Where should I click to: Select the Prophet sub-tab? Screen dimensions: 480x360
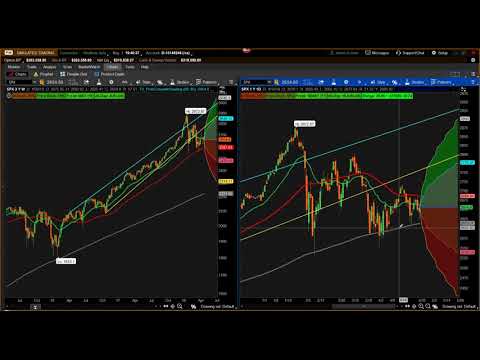[44, 74]
